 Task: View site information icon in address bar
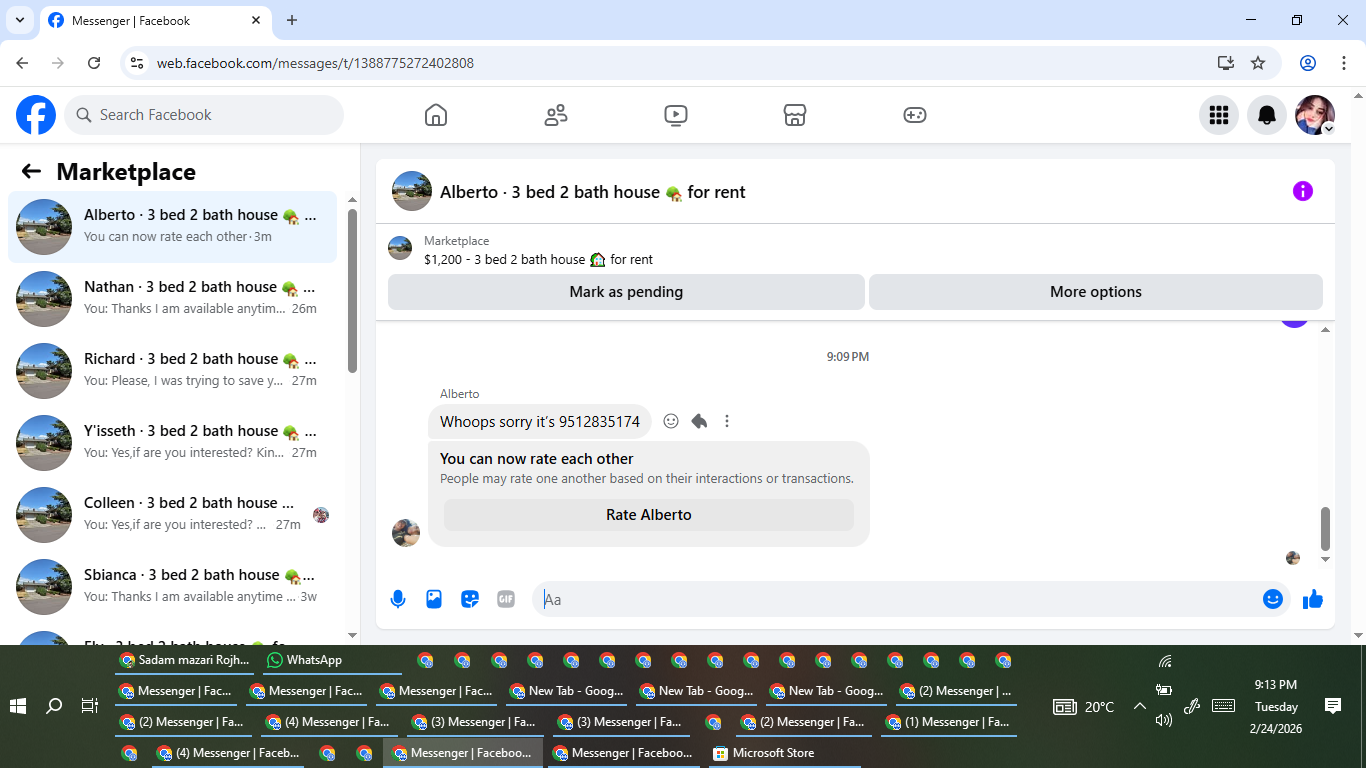tap(138, 63)
